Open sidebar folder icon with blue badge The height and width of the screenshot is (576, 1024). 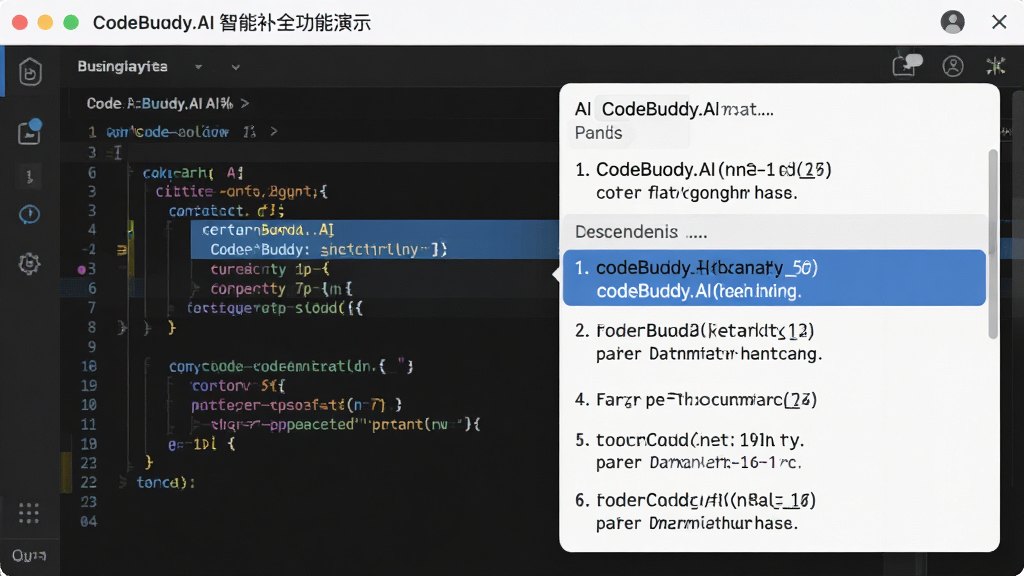coord(29,133)
